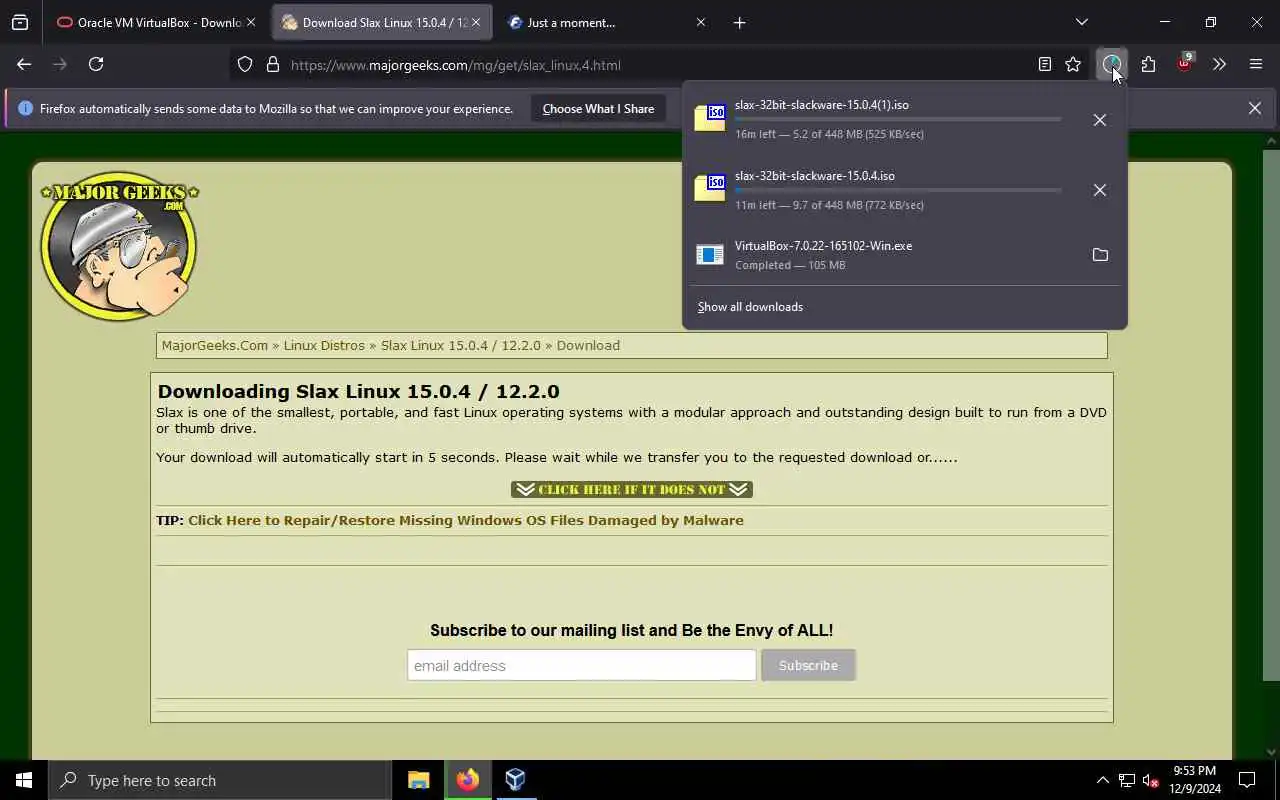
Task: Click the page vertical scrollbar
Action: 1271,415
